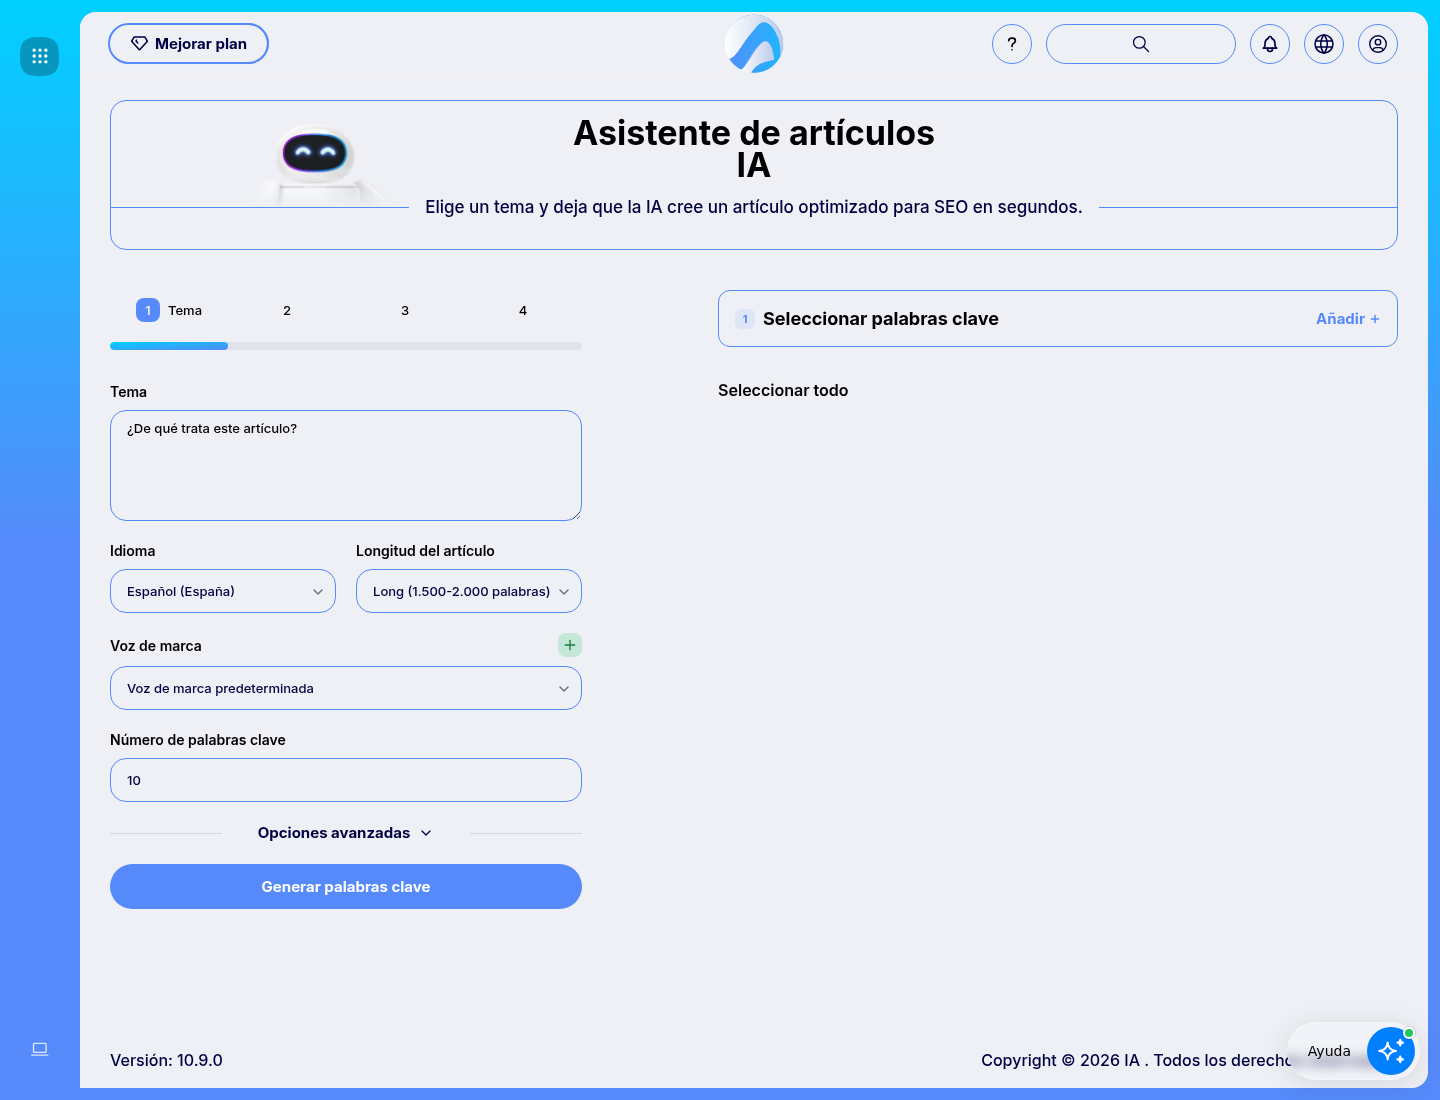
Task: Click the Seleccionar palabras clave header
Action: click(880, 319)
